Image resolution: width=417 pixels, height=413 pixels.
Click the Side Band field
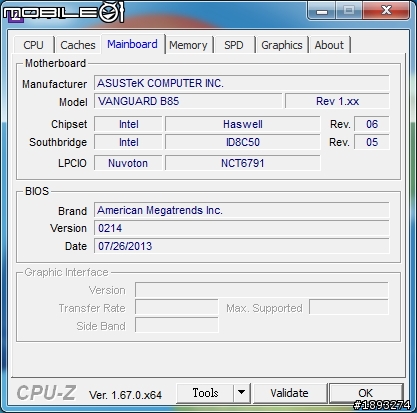click(177, 326)
